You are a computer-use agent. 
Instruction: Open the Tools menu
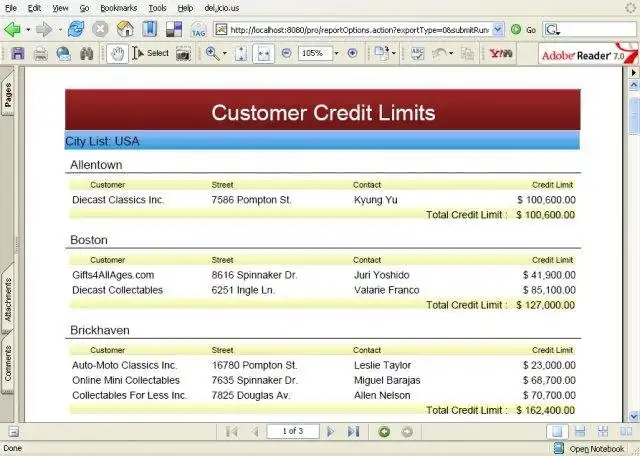(x=157, y=8)
